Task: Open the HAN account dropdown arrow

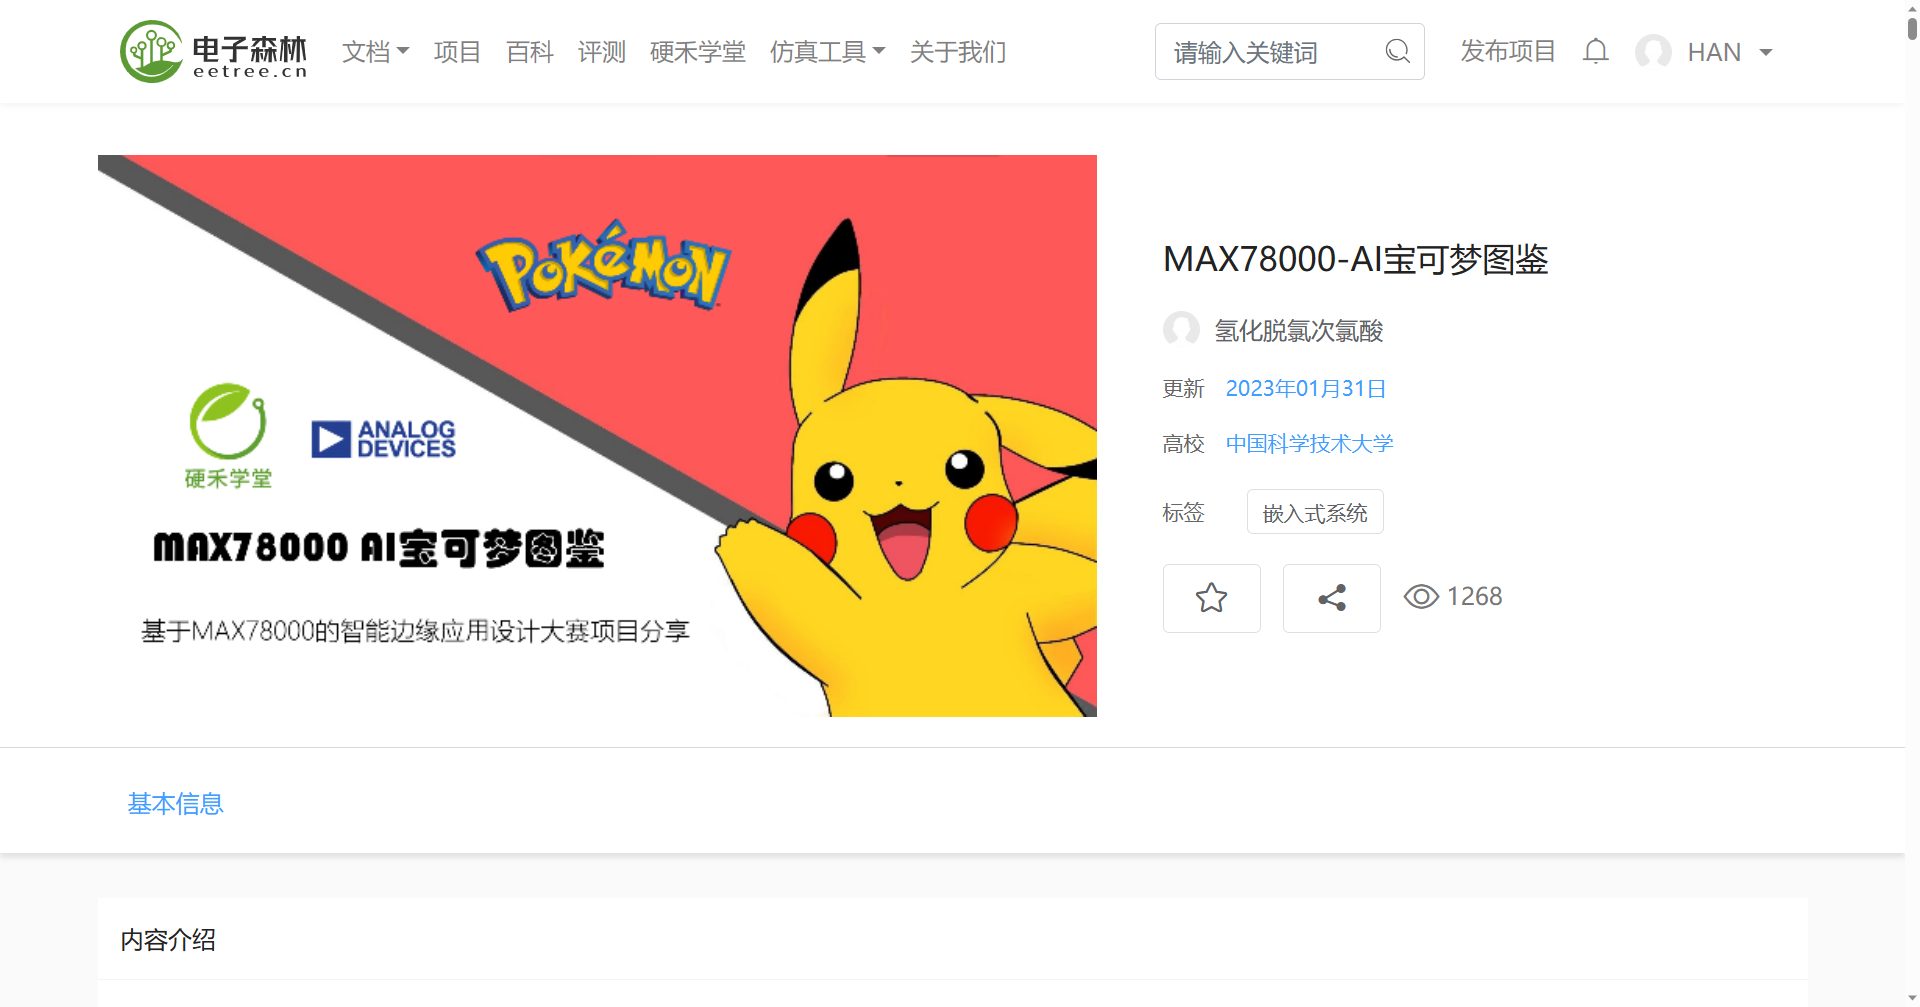Action: coord(1766,52)
